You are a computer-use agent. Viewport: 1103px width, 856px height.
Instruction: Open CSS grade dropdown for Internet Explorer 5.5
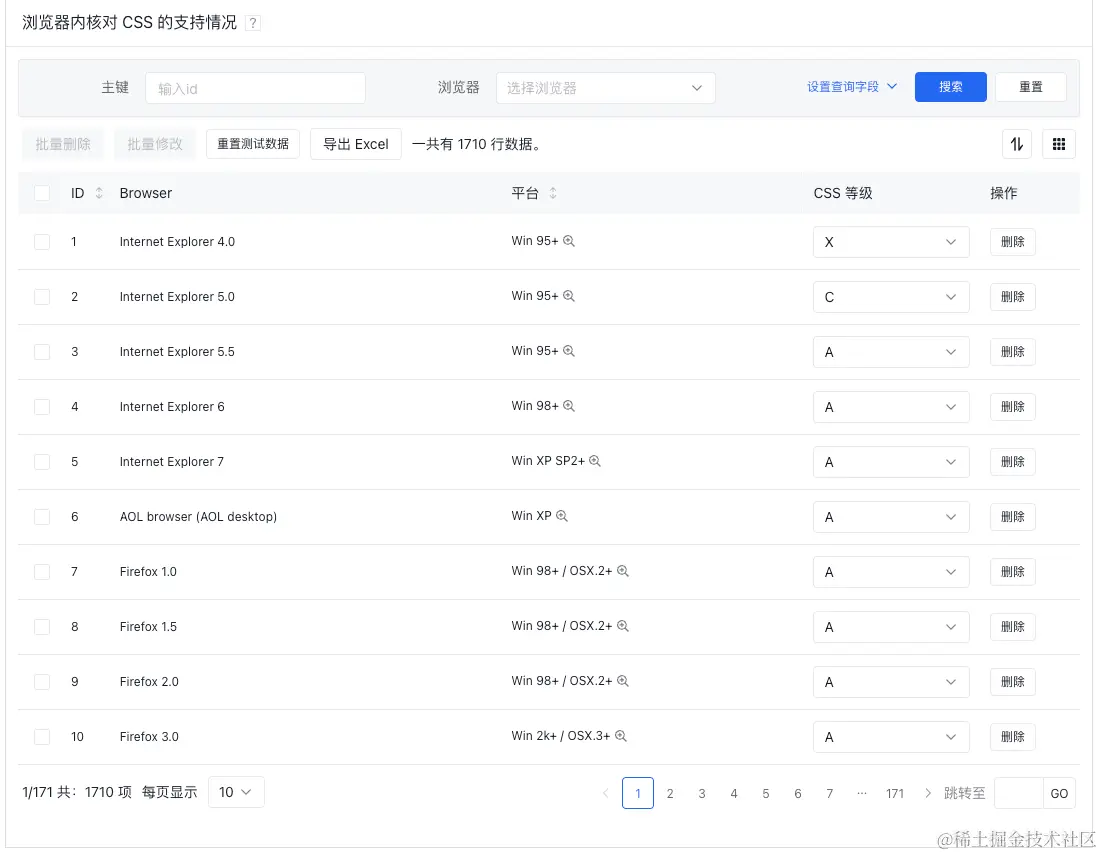click(891, 352)
